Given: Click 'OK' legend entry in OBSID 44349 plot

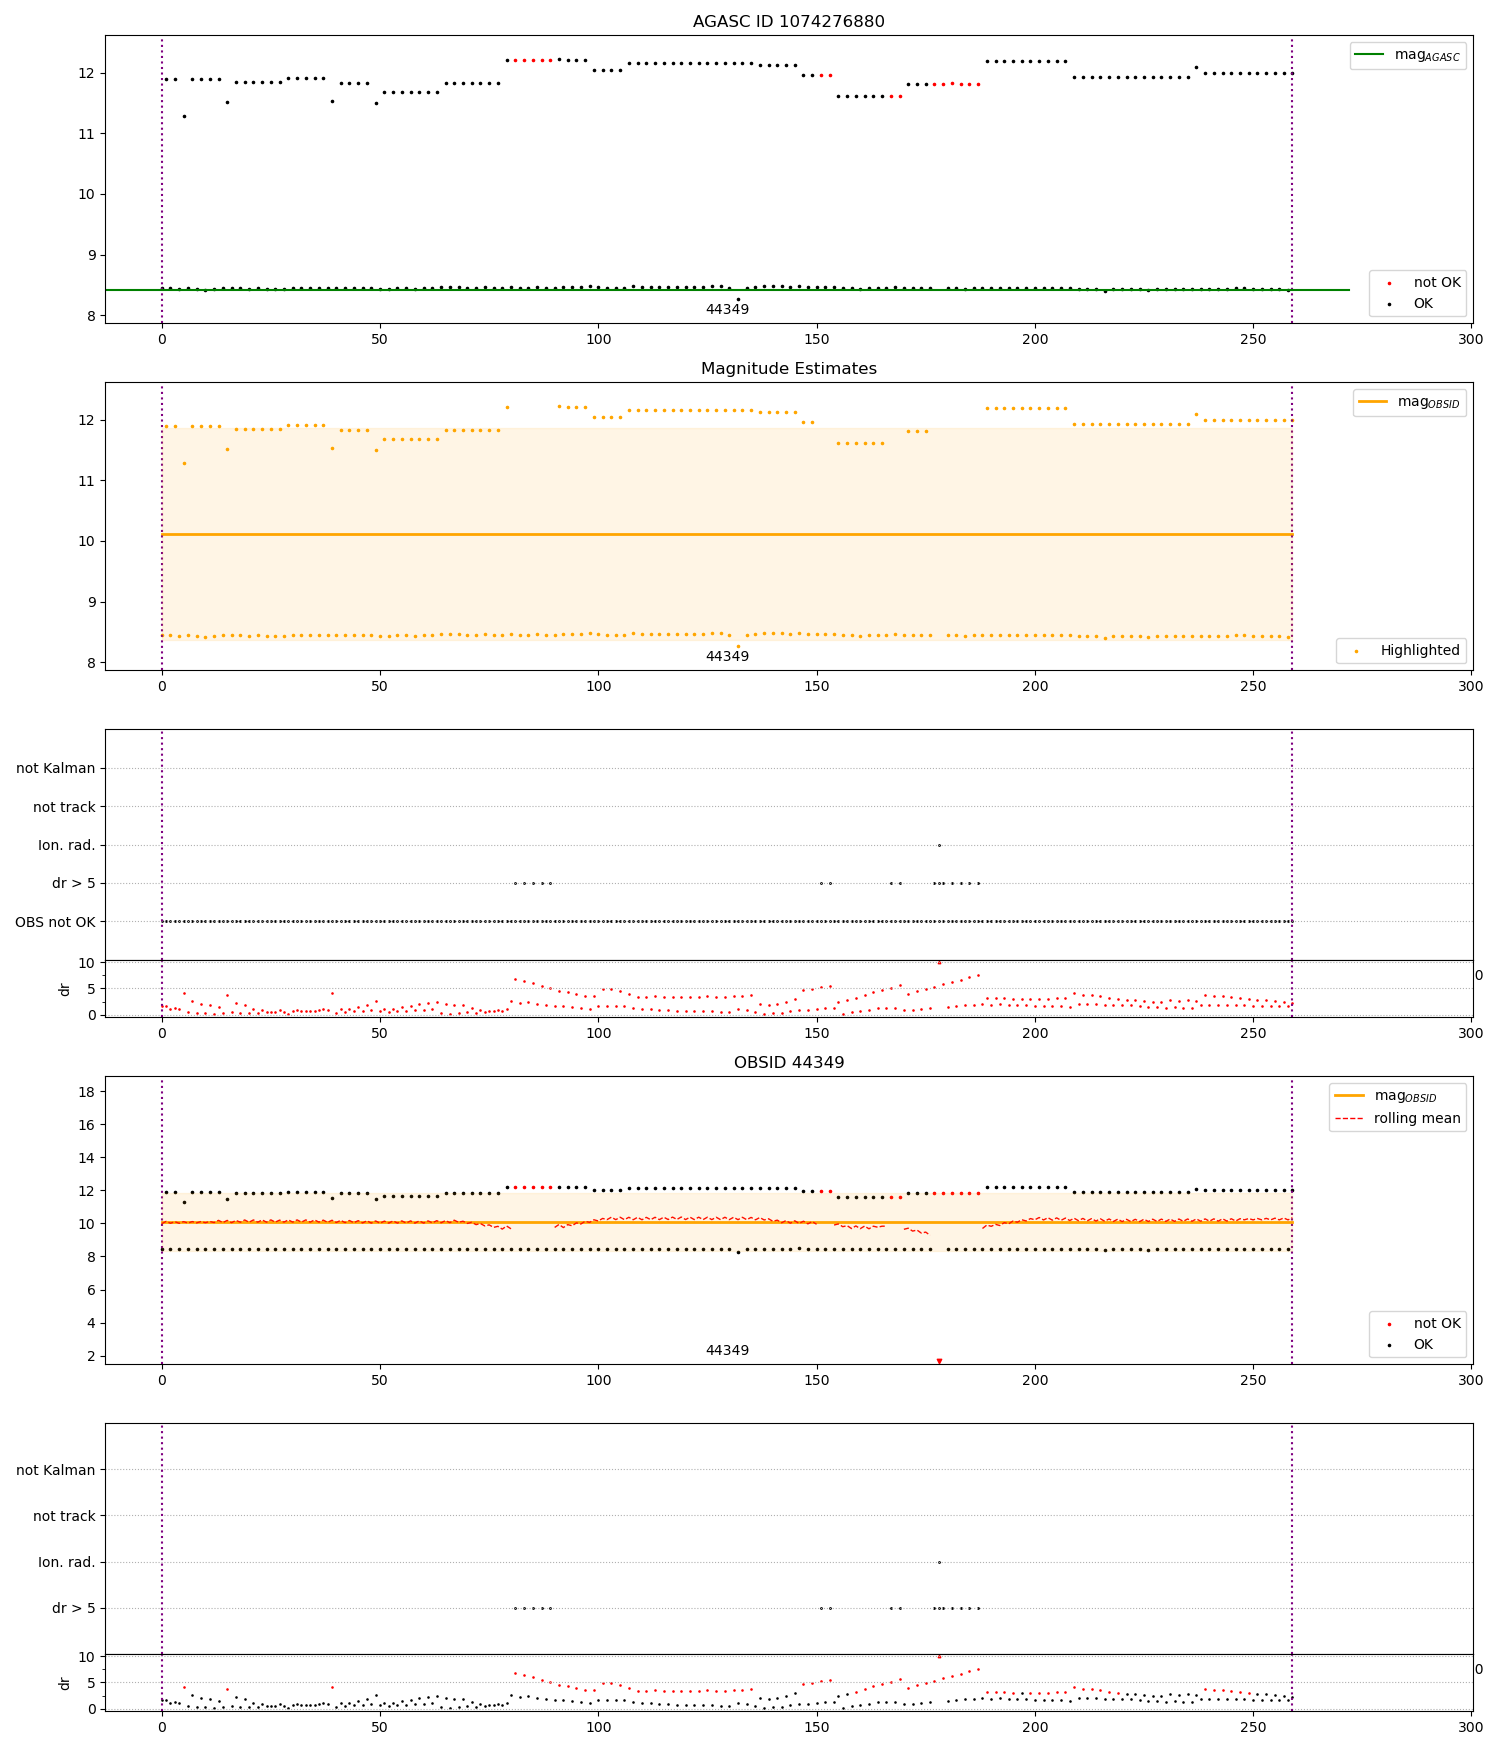Looking at the screenshot, I should (x=1408, y=1345).
